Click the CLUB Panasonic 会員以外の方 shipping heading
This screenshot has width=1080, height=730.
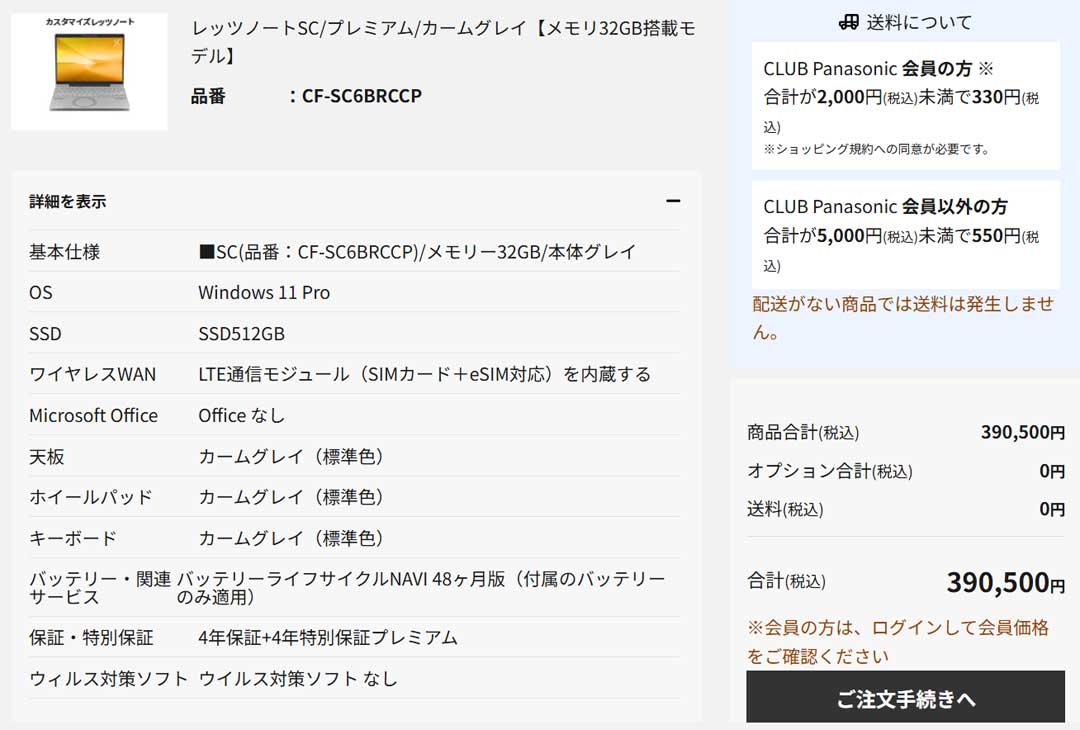tap(885, 207)
